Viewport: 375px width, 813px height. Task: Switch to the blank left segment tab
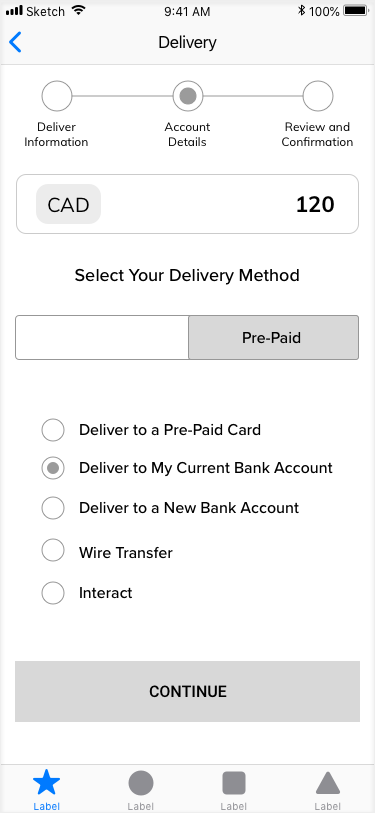tap(102, 338)
